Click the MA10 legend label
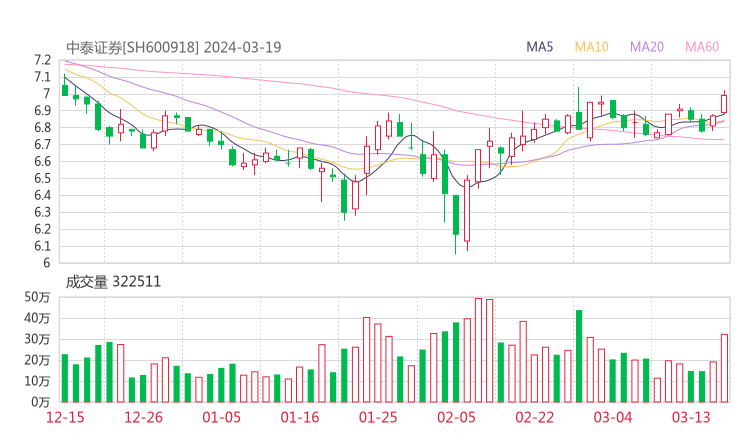740x440 pixels. (x=591, y=47)
